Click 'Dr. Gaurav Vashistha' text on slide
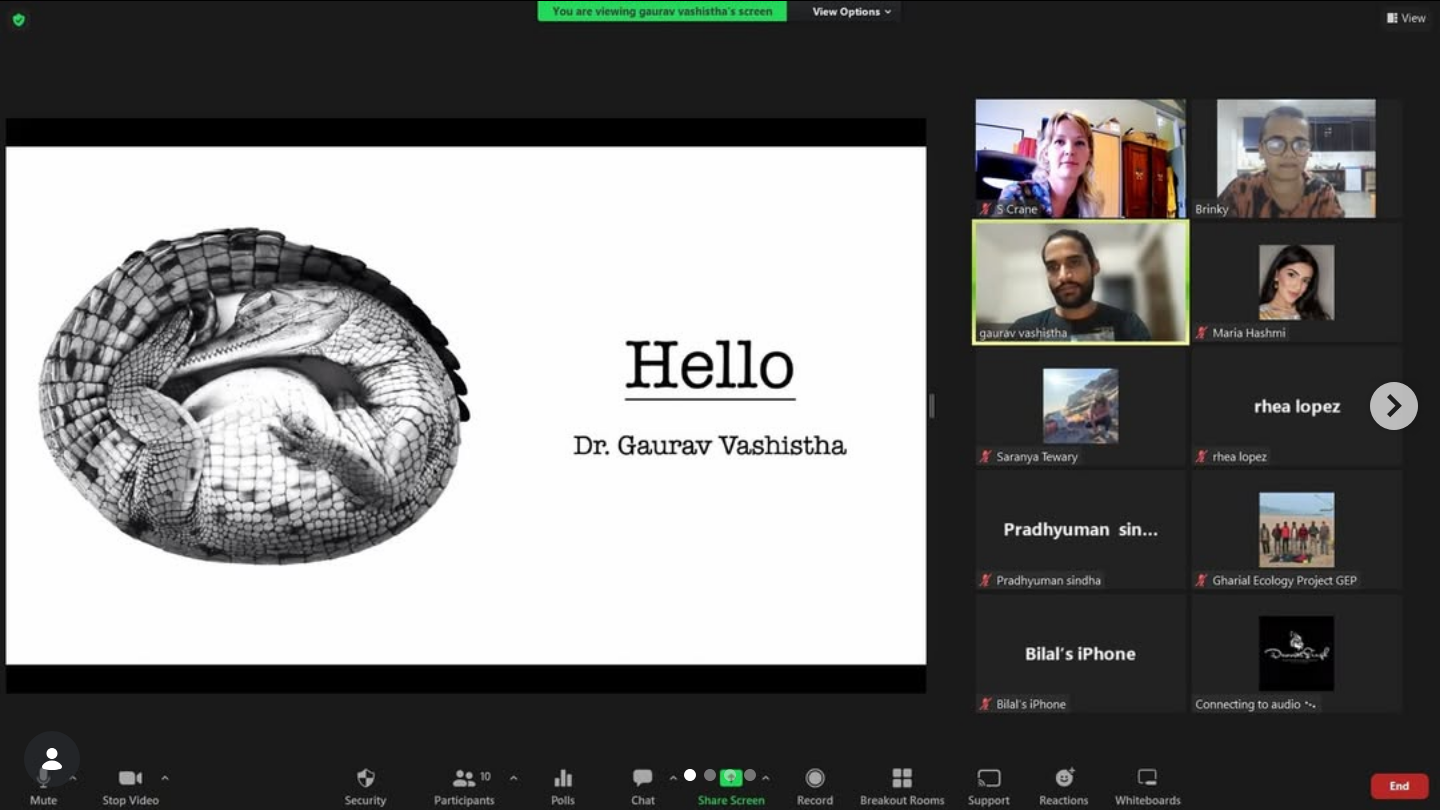This screenshot has width=1440, height=810. (x=710, y=445)
